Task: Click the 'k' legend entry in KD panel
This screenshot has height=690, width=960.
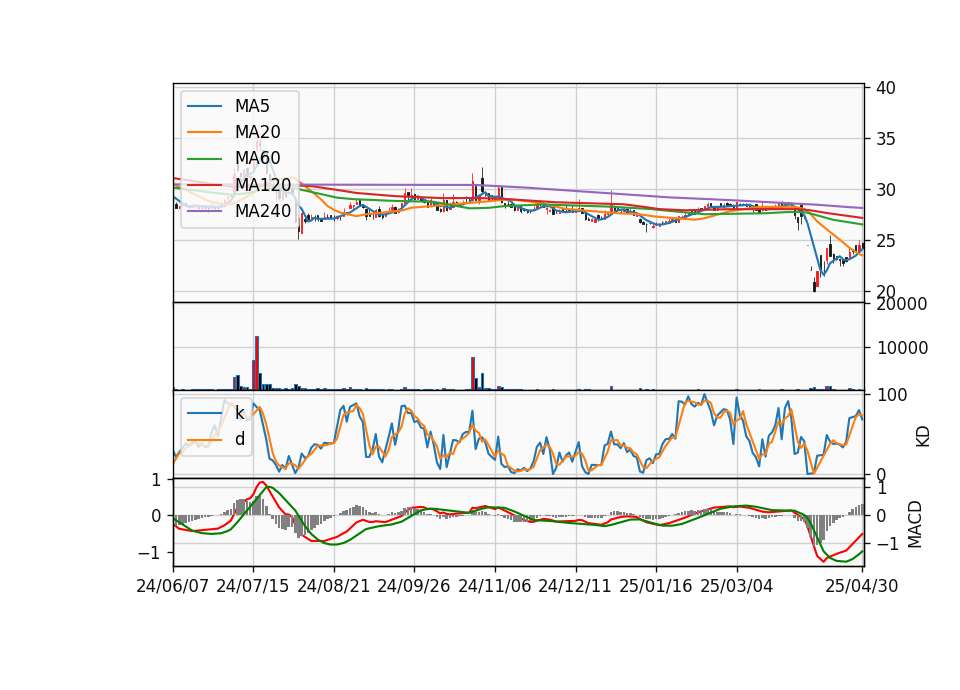Action: click(239, 413)
